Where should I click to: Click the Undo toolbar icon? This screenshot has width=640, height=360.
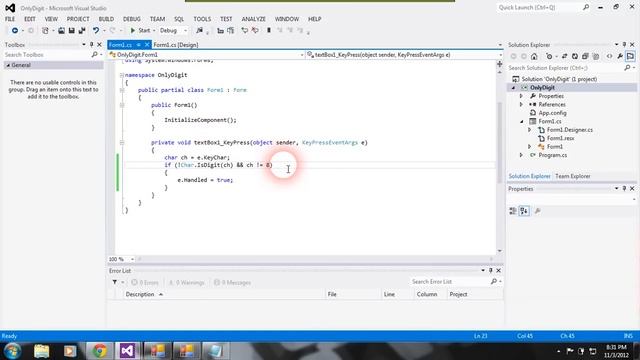(96, 31)
